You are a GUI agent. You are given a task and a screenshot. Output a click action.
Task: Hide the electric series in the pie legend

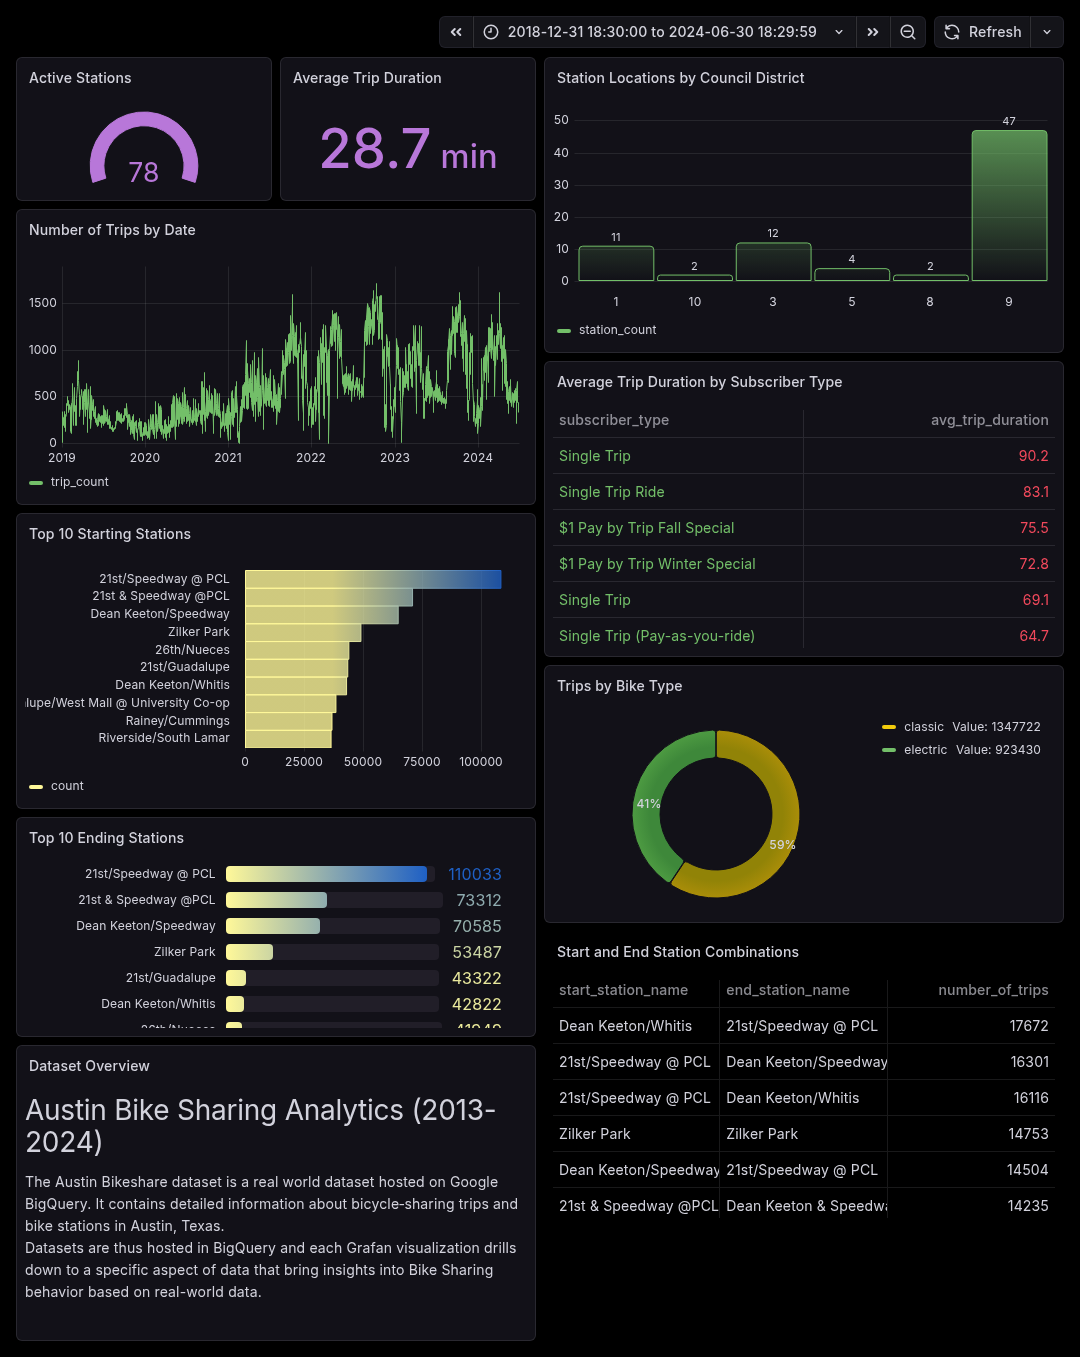coord(925,749)
